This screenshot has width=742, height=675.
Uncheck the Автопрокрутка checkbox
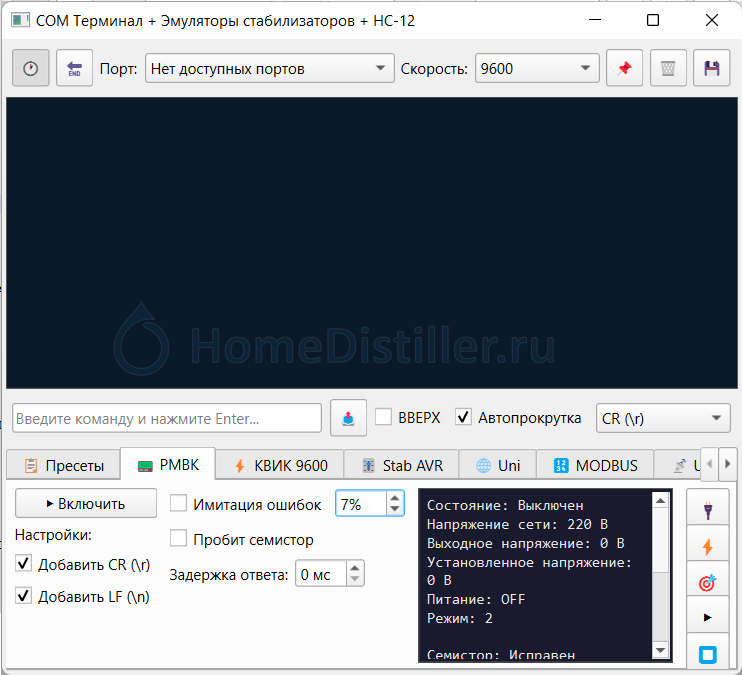pos(463,418)
